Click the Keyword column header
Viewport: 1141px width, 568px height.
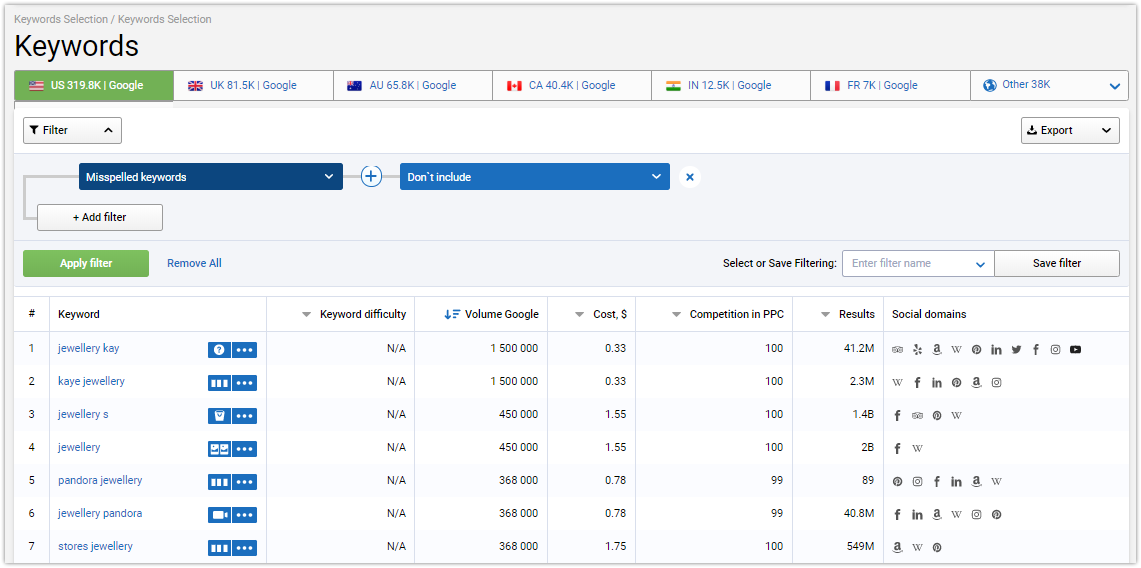click(x=79, y=314)
